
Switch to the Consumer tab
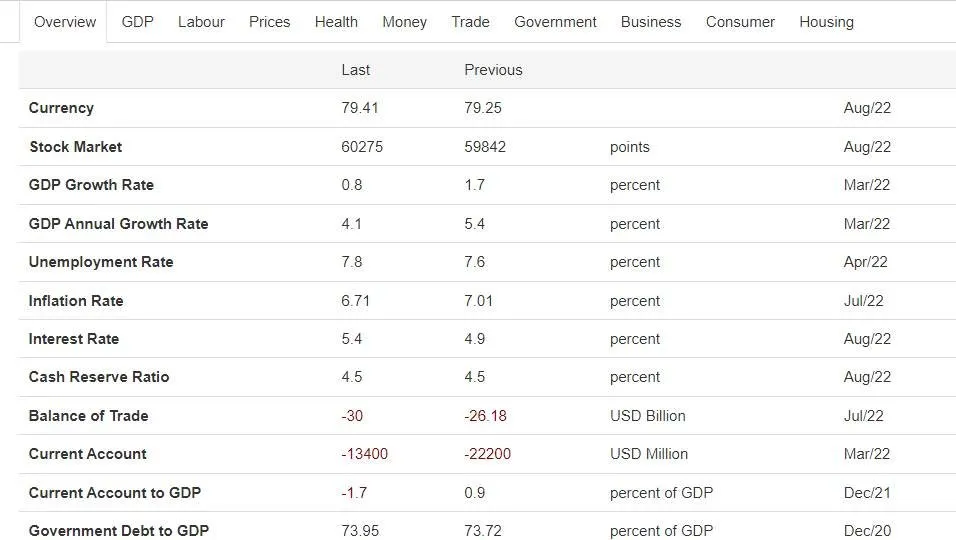click(740, 22)
